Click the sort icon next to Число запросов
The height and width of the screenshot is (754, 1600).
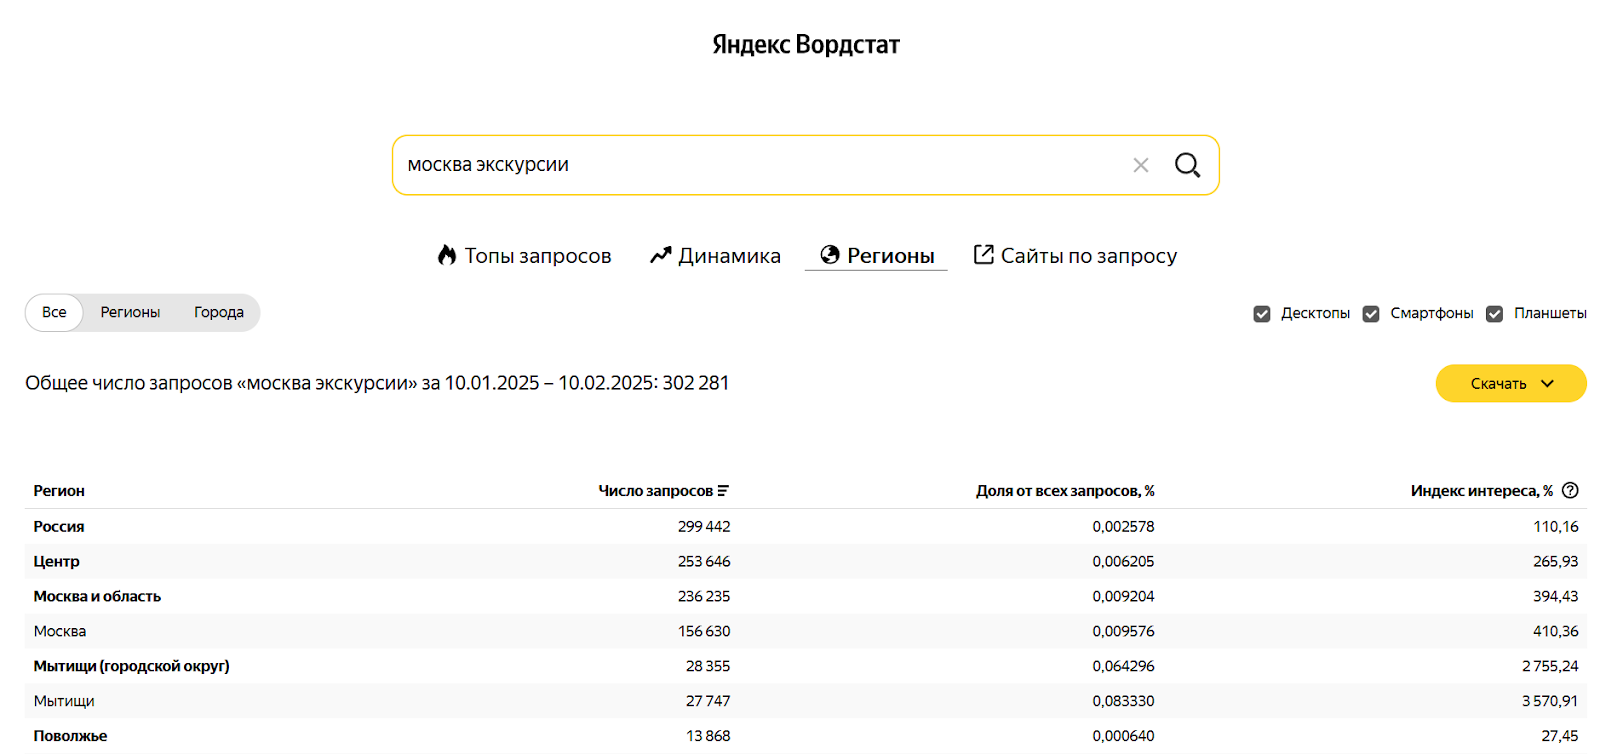[x=723, y=491]
